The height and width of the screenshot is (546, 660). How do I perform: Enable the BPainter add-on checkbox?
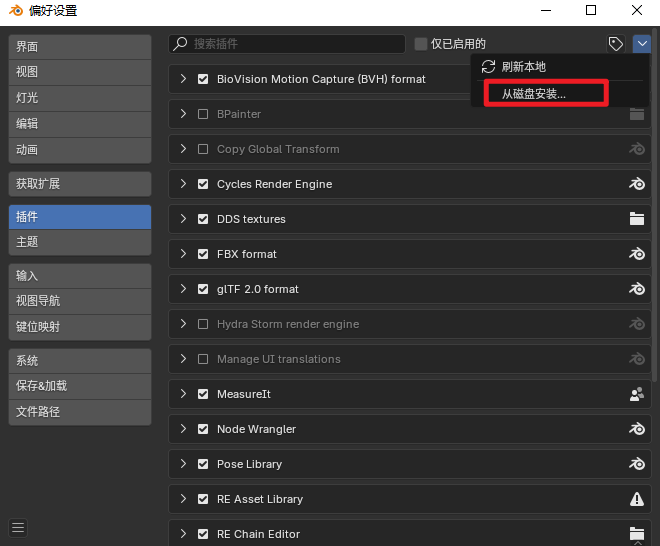pyautogui.click(x=203, y=114)
